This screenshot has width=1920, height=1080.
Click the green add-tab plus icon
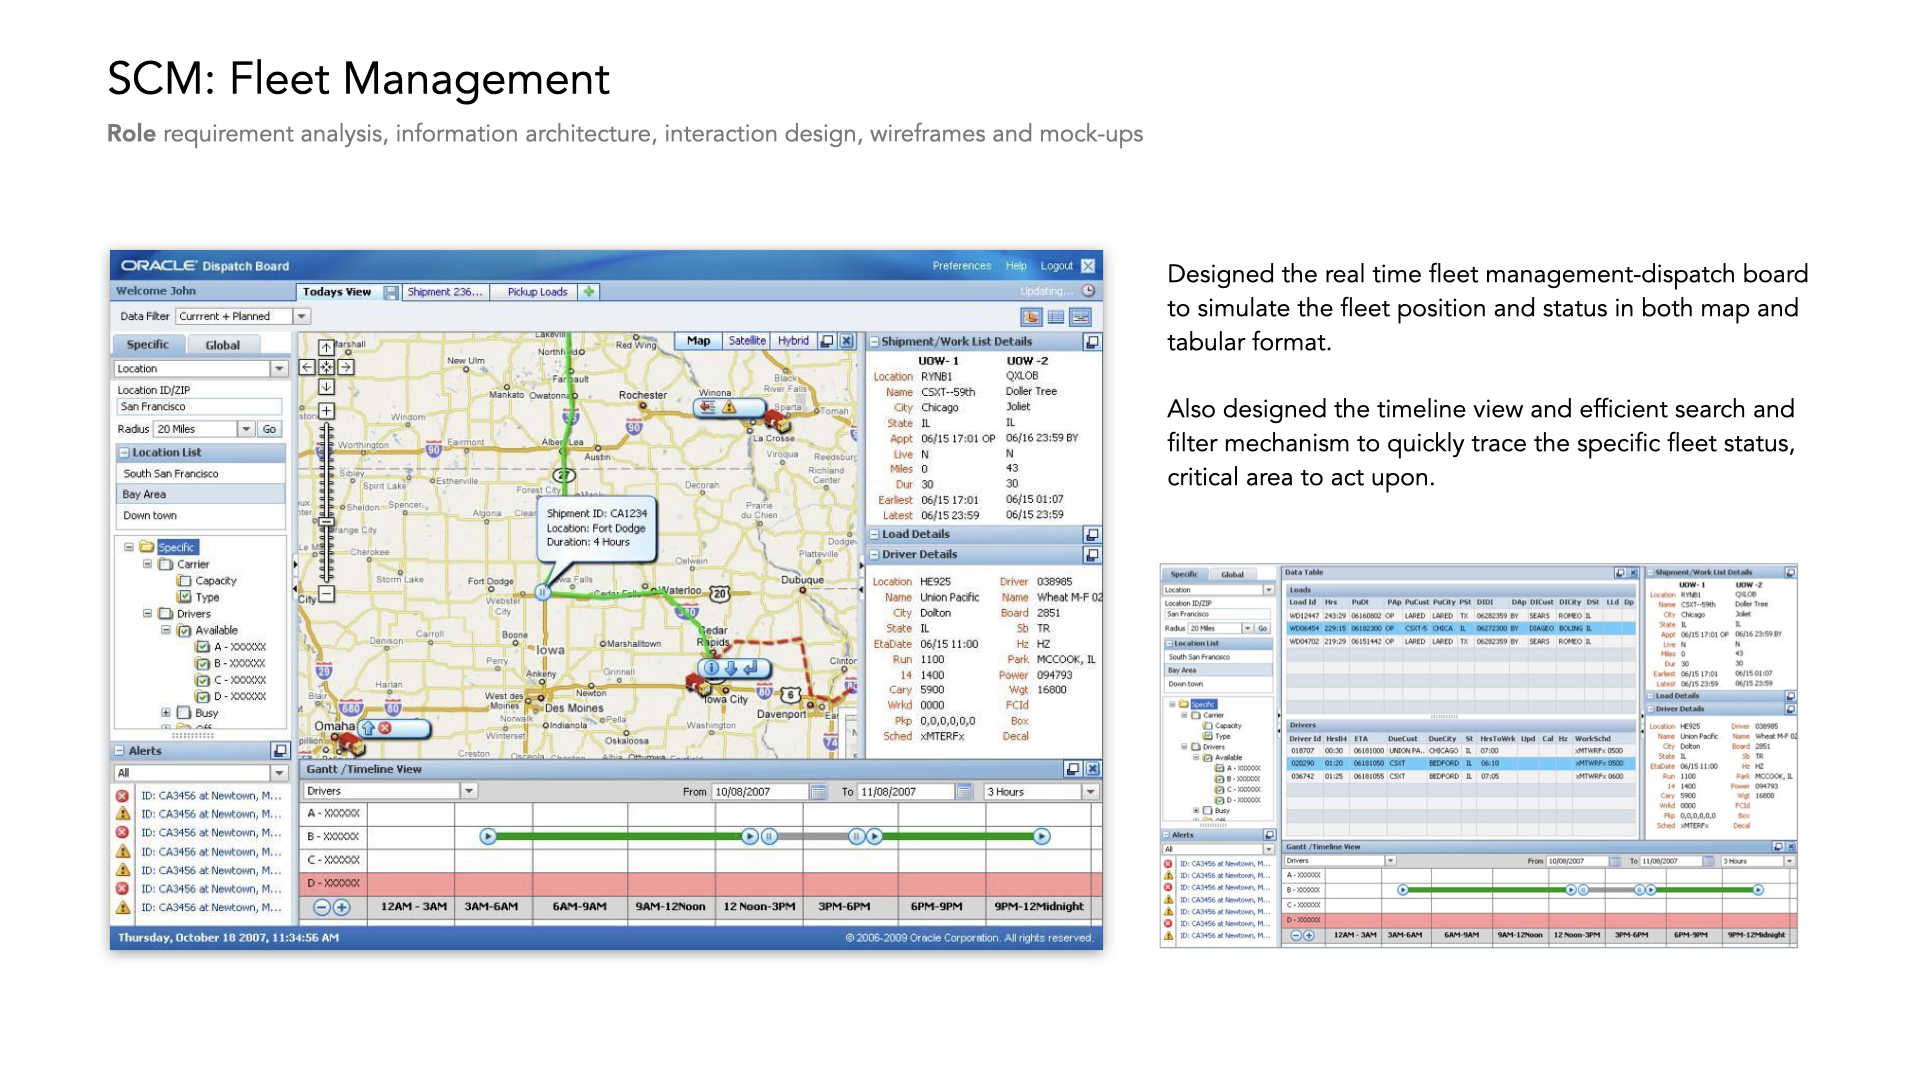589,292
